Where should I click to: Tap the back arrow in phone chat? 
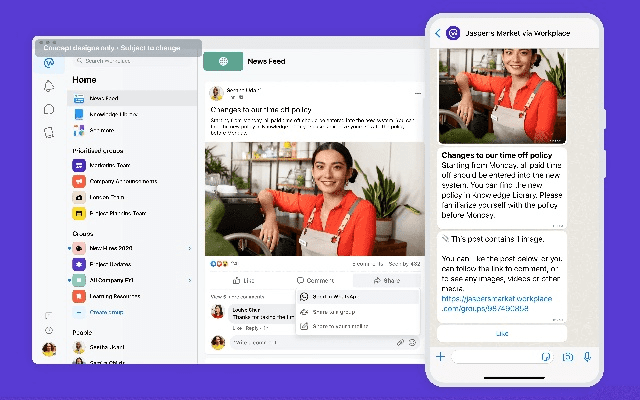pyautogui.click(x=437, y=33)
